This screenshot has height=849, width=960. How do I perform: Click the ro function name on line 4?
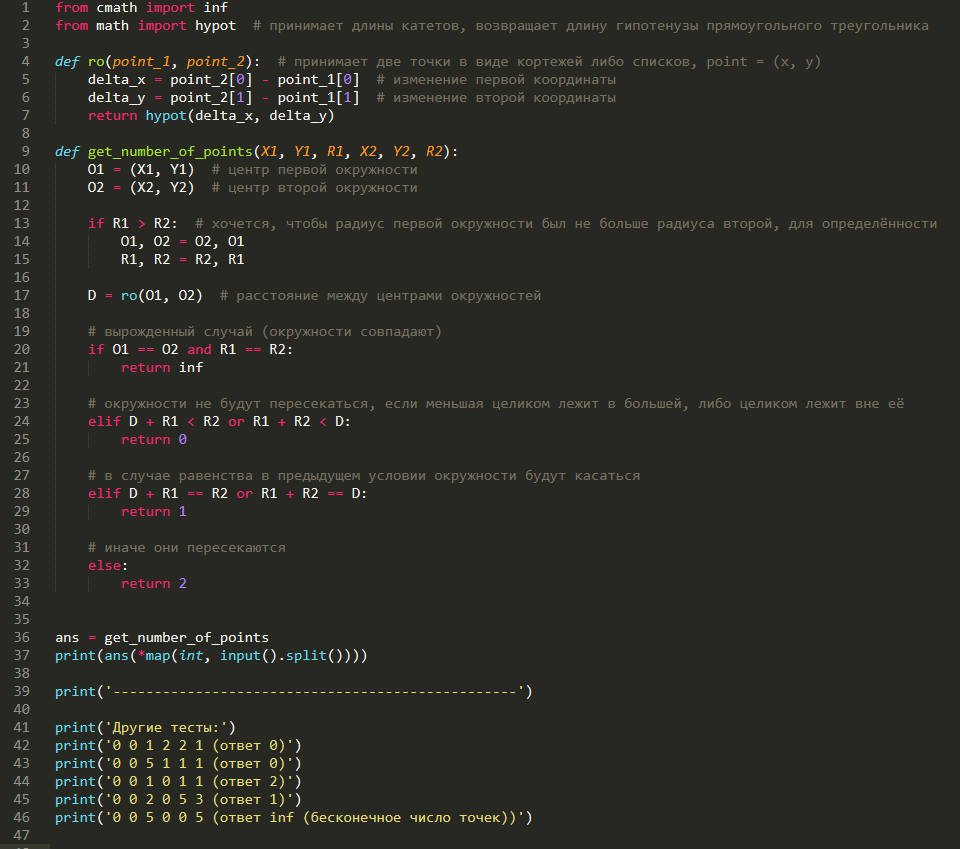click(96, 62)
